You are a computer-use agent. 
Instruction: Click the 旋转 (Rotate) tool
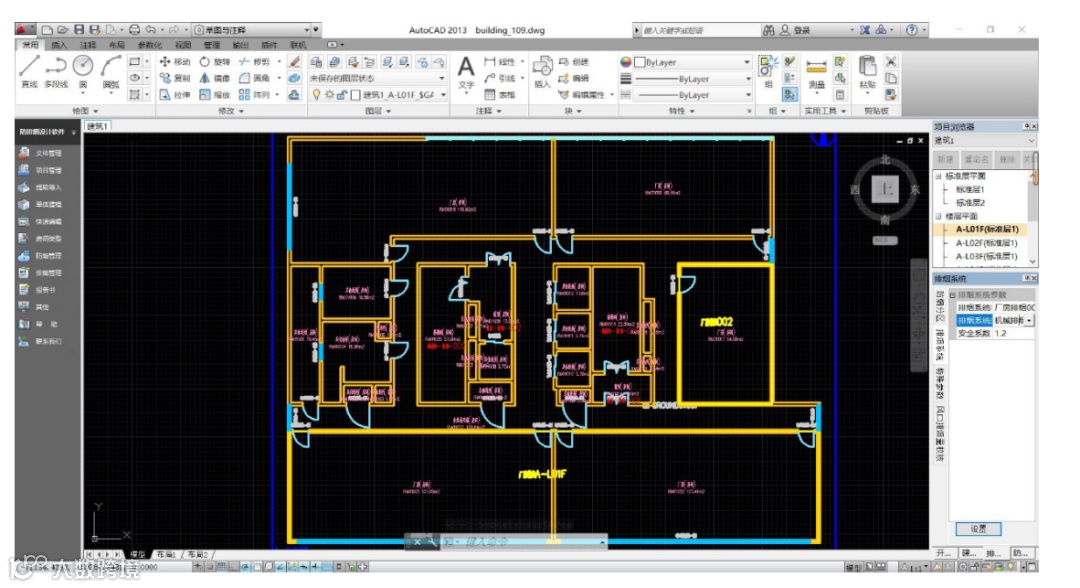pyautogui.click(x=214, y=62)
